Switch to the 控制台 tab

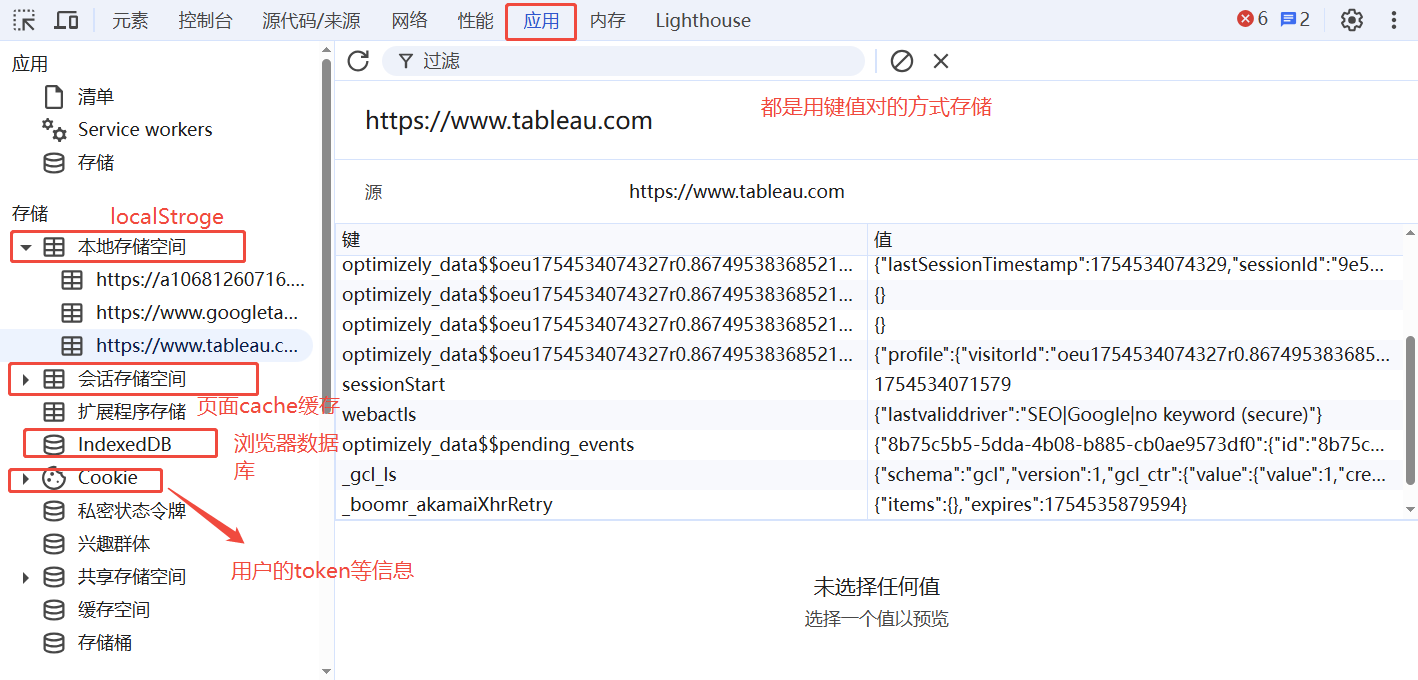pyautogui.click(x=205, y=20)
